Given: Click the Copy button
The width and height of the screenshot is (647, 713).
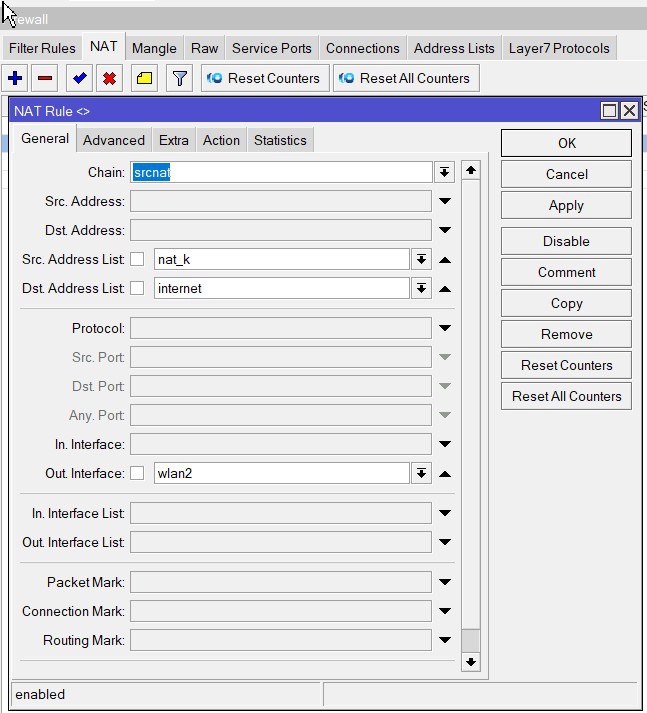Looking at the screenshot, I should [x=566, y=303].
